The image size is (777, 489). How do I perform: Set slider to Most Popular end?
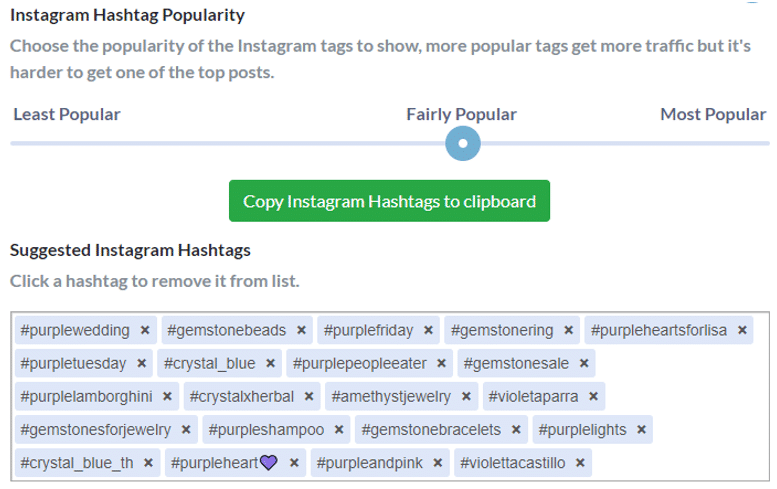pyautogui.click(x=767, y=143)
